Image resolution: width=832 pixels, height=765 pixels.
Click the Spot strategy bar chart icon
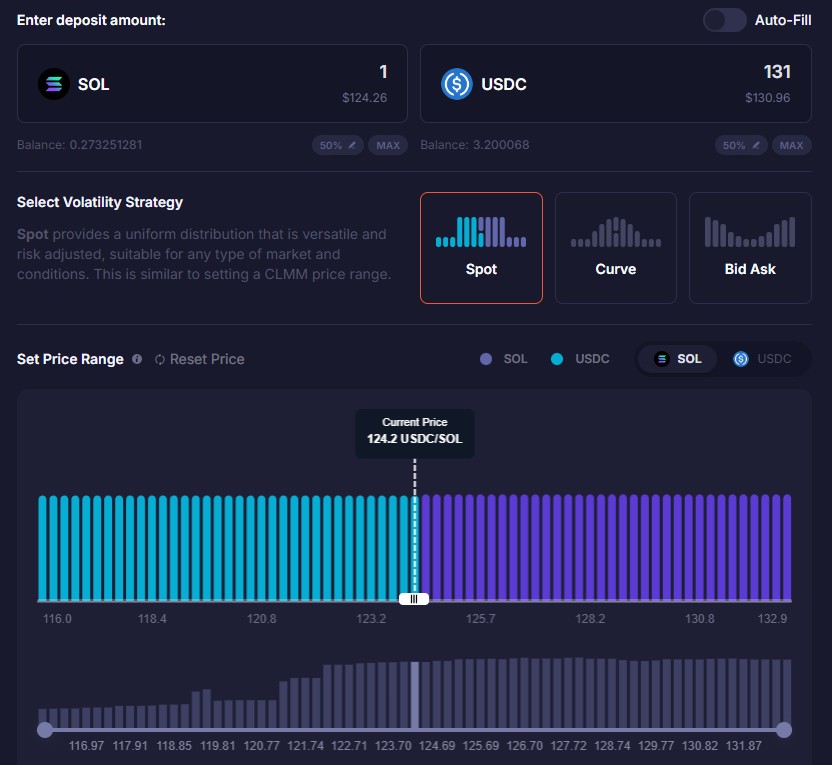(481, 232)
